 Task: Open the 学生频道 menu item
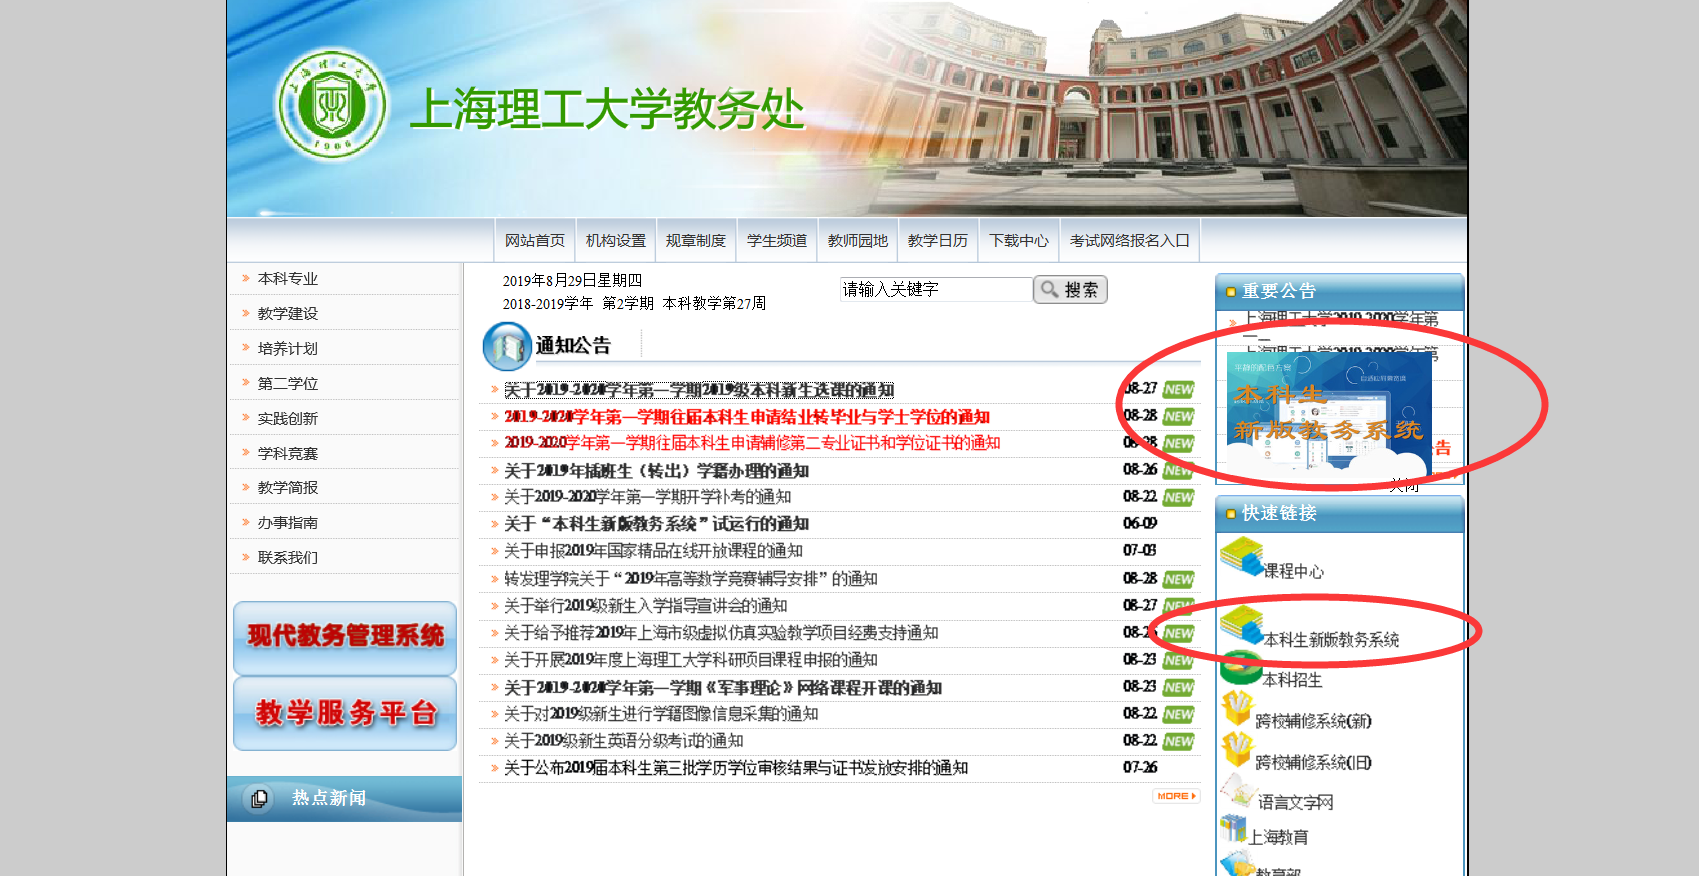click(777, 241)
